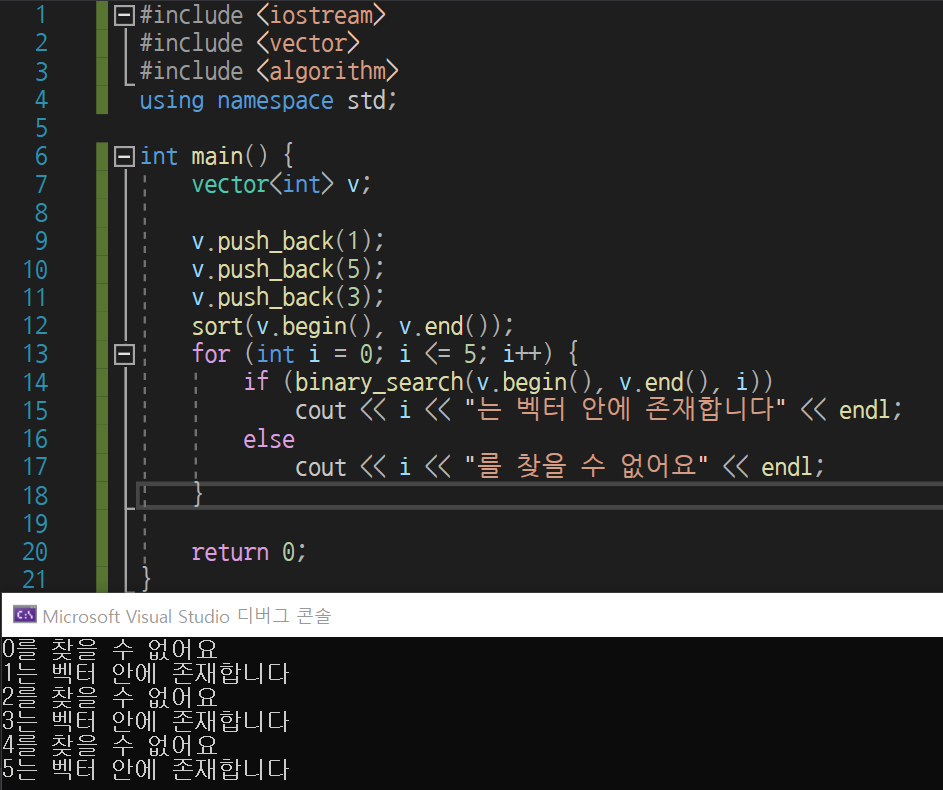Click the 'return 0;' statement
This screenshot has height=790, width=943.
pyautogui.click(x=249, y=552)
